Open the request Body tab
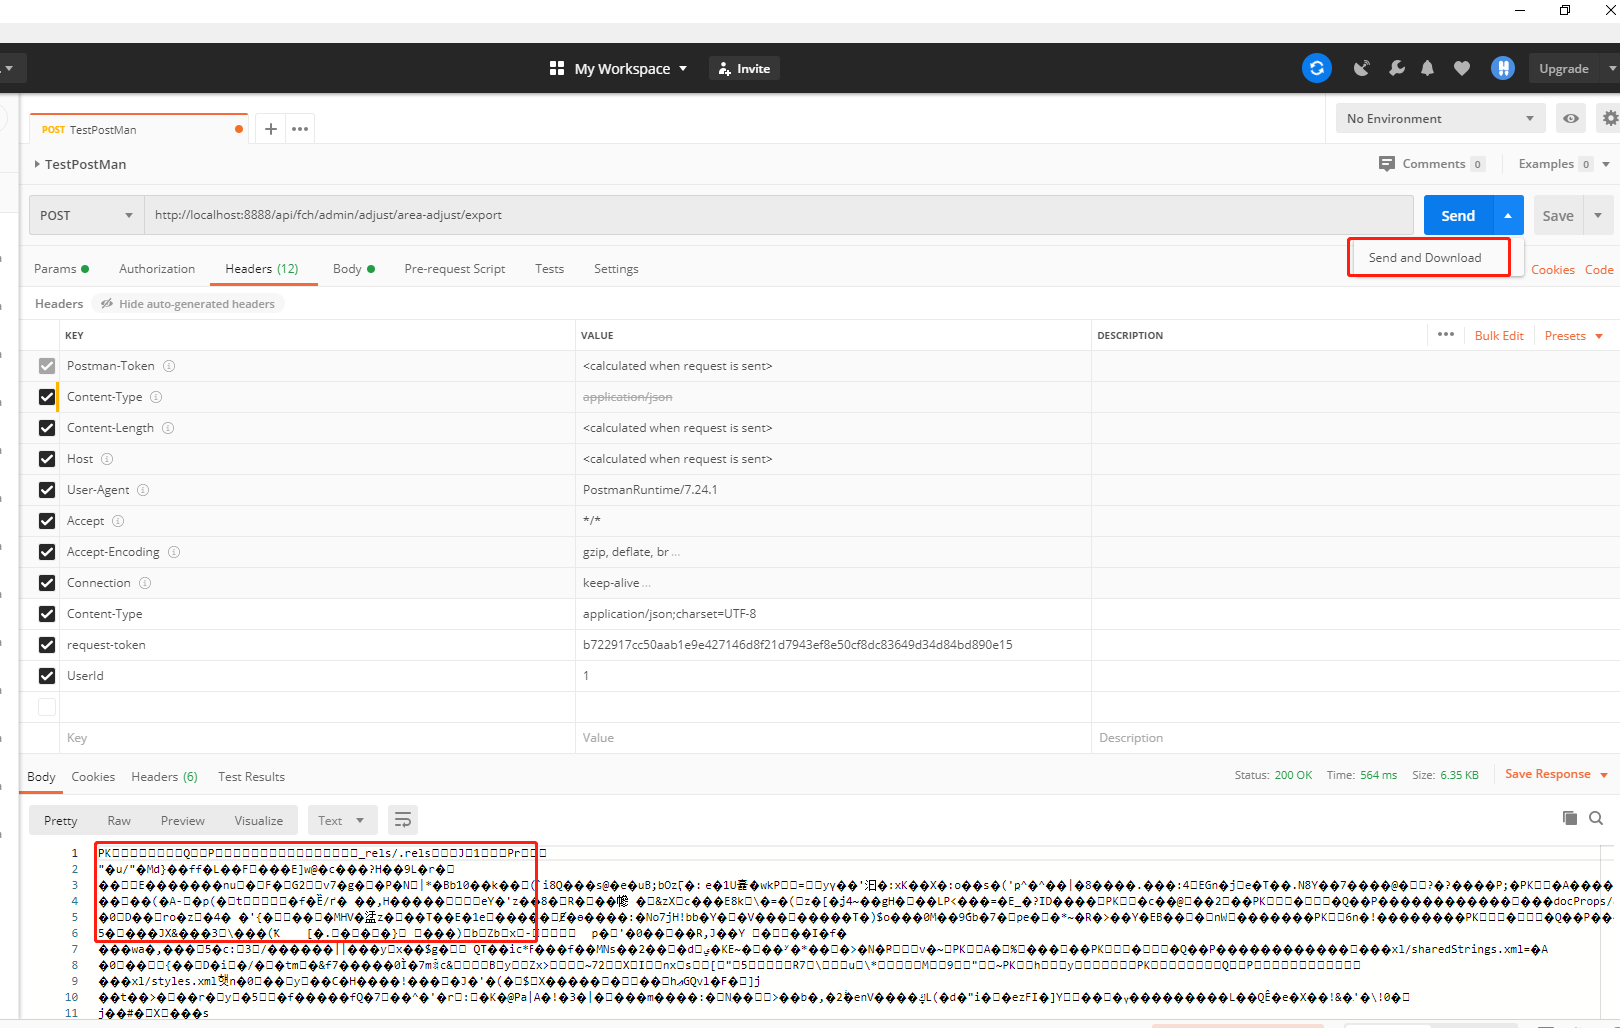 point(354,269)
